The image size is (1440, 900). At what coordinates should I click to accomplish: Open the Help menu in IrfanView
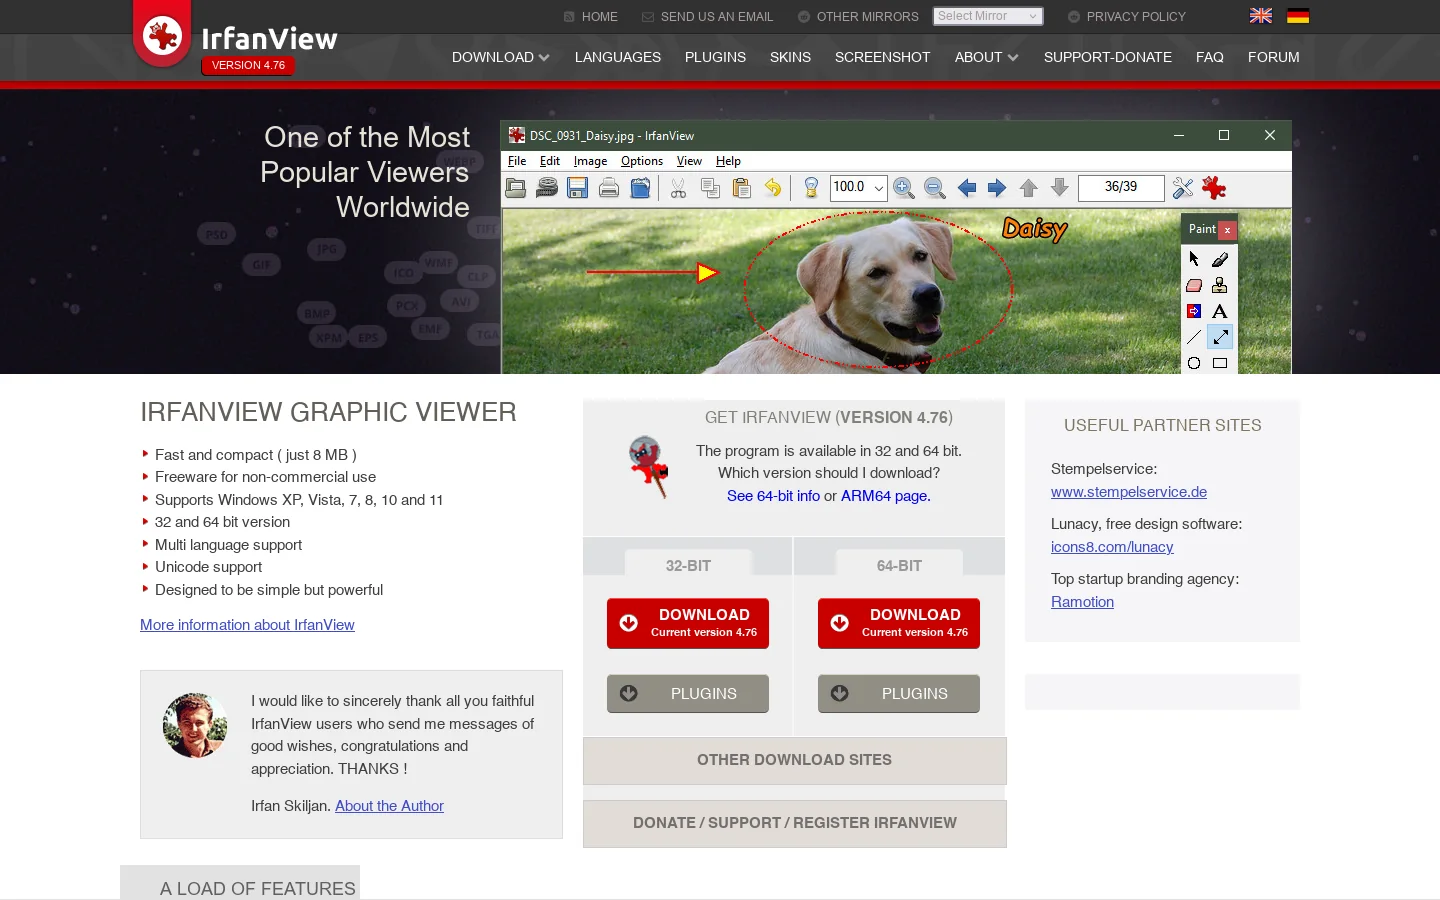click(x=728, y=161)
